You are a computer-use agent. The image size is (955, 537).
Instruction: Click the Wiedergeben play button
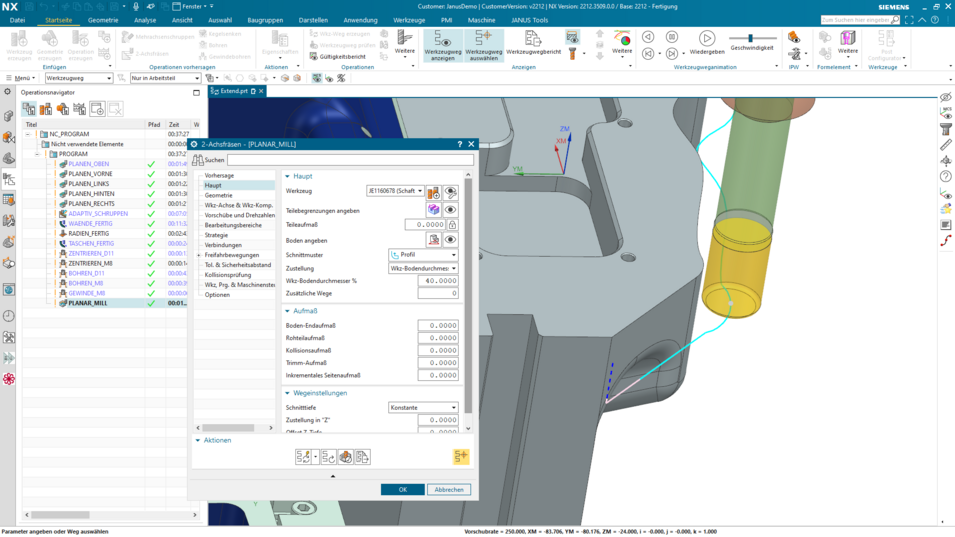click(707, 38)
